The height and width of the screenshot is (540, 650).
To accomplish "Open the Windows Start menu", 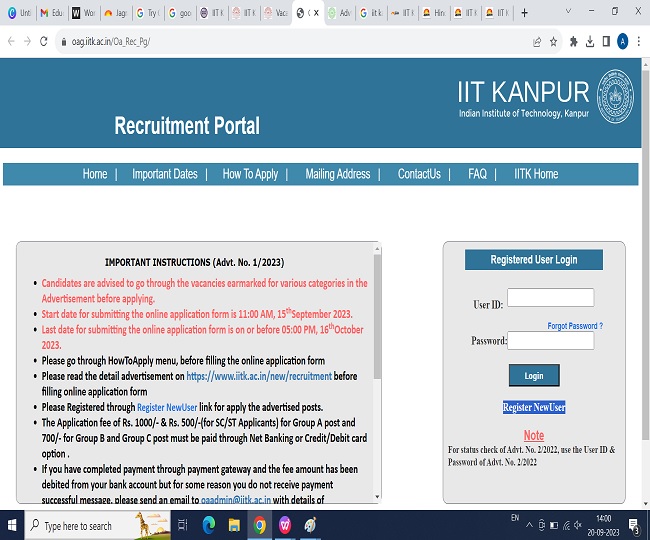I will [x=12, y=525].
